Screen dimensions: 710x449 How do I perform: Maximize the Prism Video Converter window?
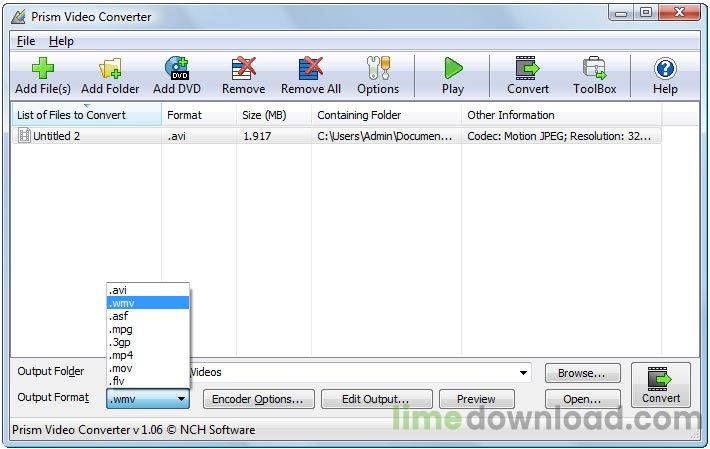(x=646, y=13)
